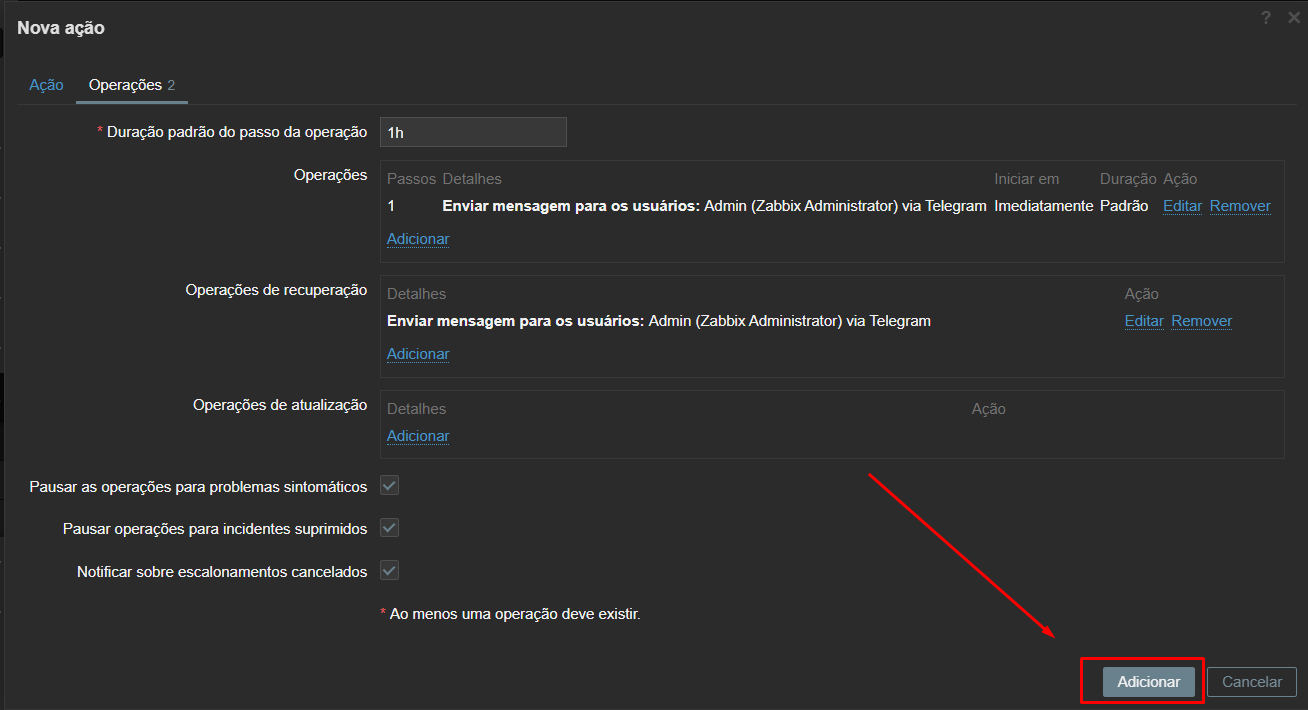The image size is (1308, 710).
Task: Open the help question mark icon
Action: point(1266,17)
